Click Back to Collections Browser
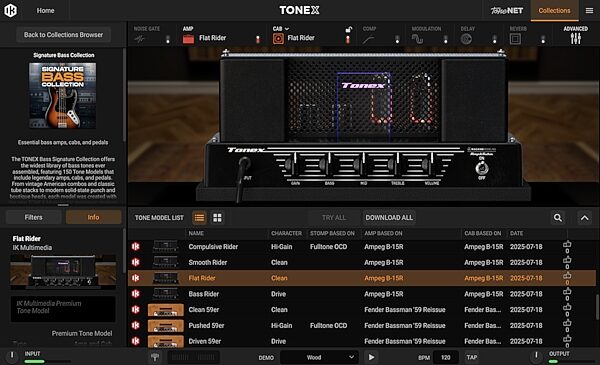This screenshot has width=600, height=365. point(64,35)
